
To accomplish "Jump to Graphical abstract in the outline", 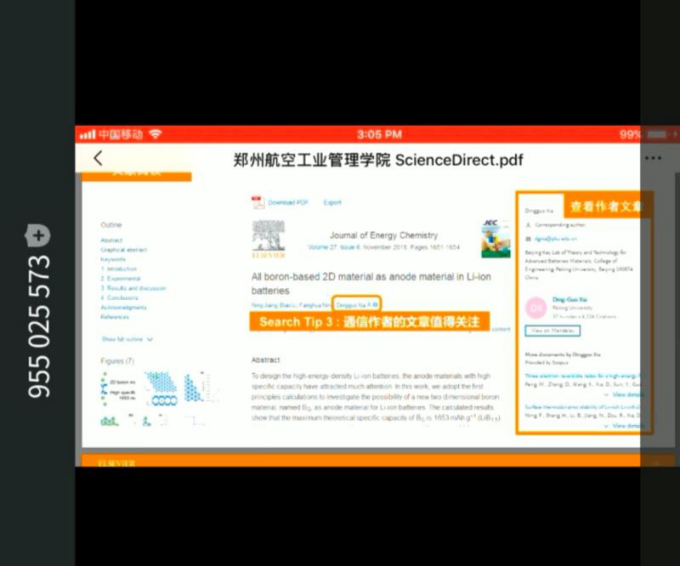I will click(124, 250).
